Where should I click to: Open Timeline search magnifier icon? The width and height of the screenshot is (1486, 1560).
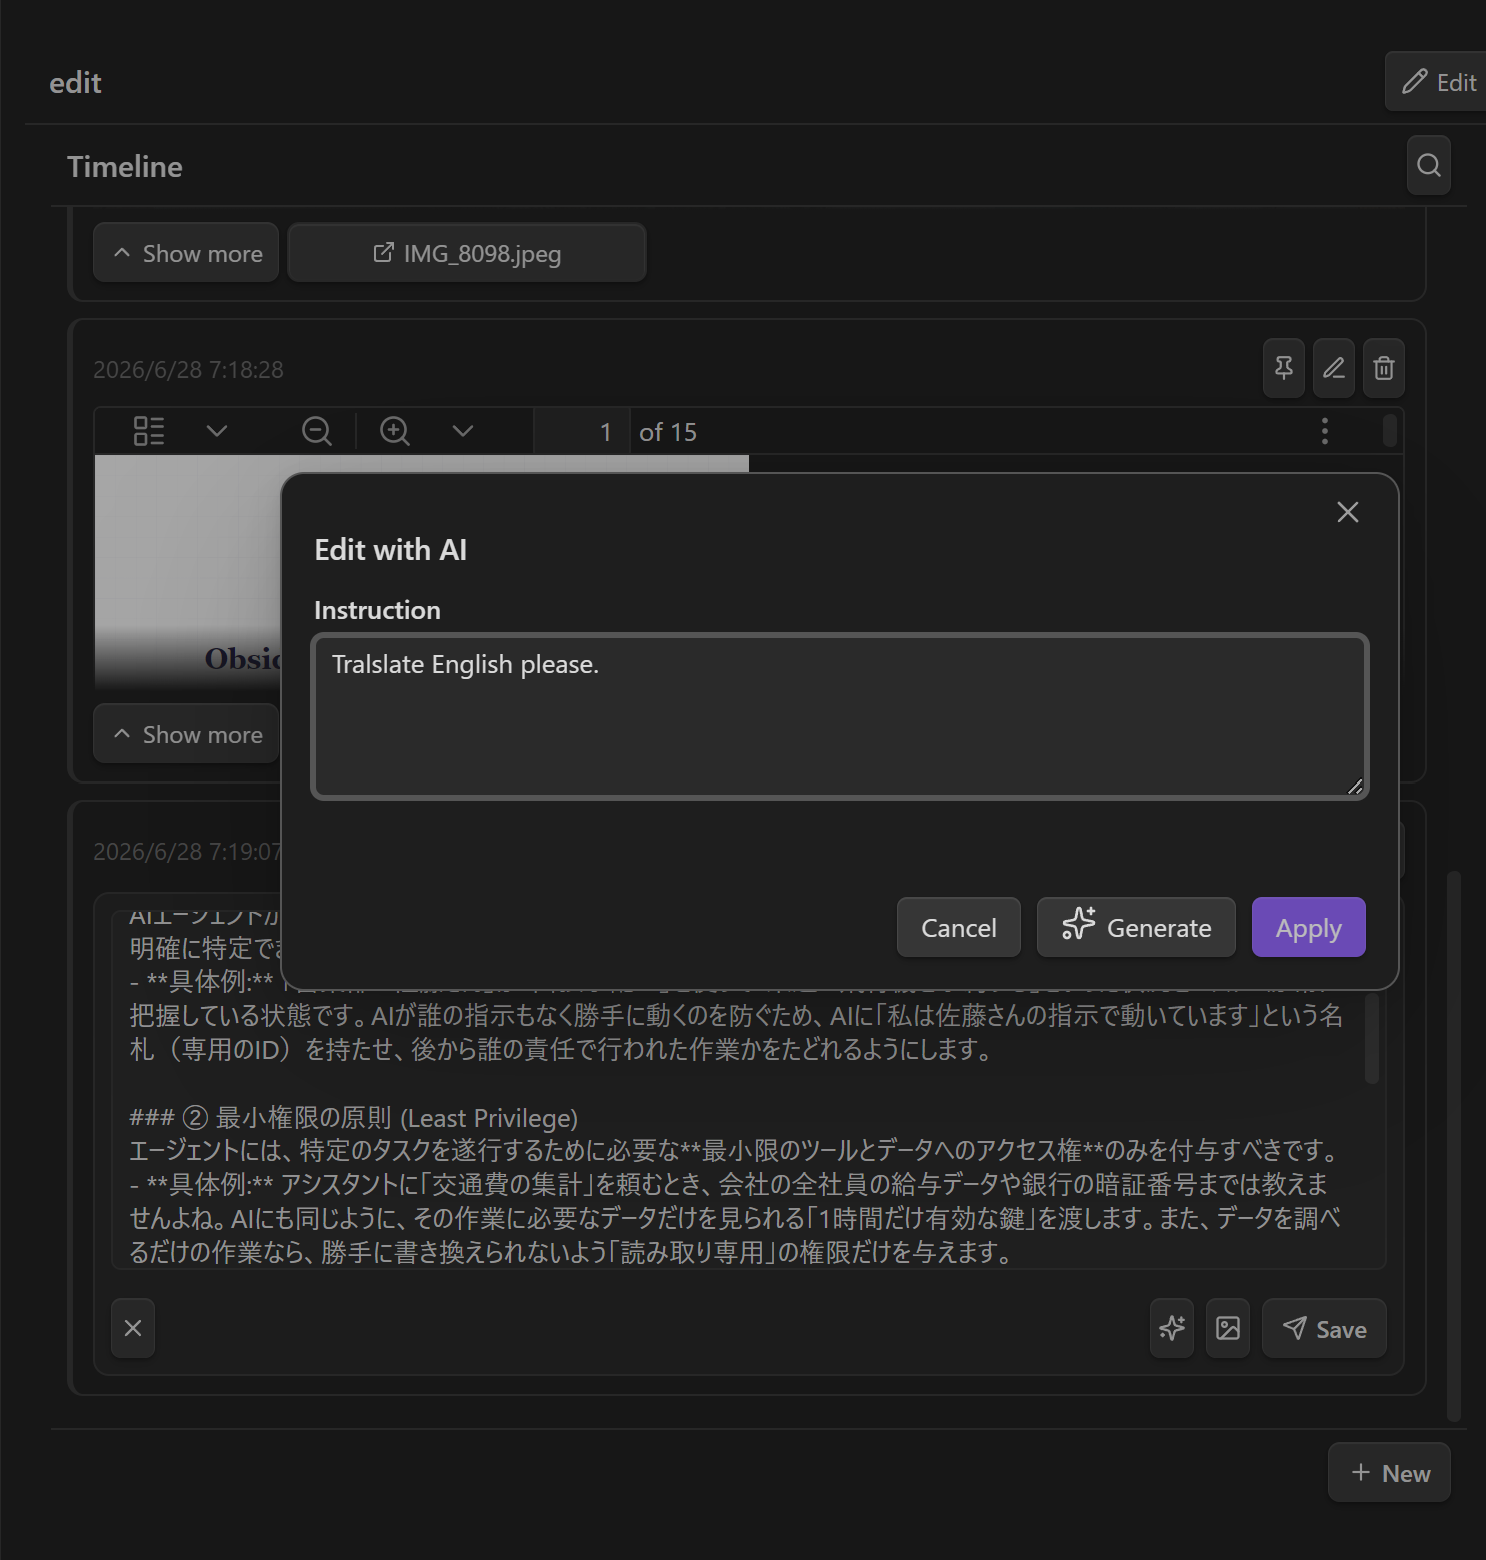(x=1429, y=165)
